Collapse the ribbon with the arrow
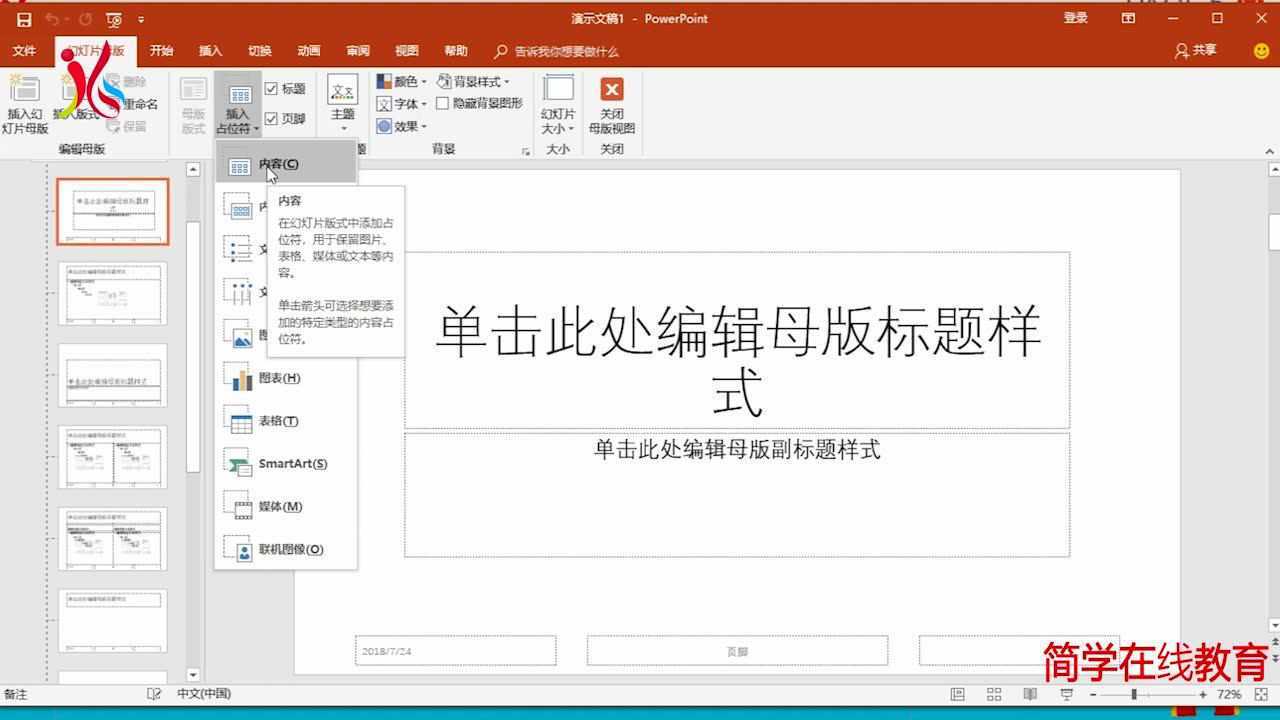The width and height of the screenshot is (1280, 720). pyautogui.click(x=1270, y=152)
